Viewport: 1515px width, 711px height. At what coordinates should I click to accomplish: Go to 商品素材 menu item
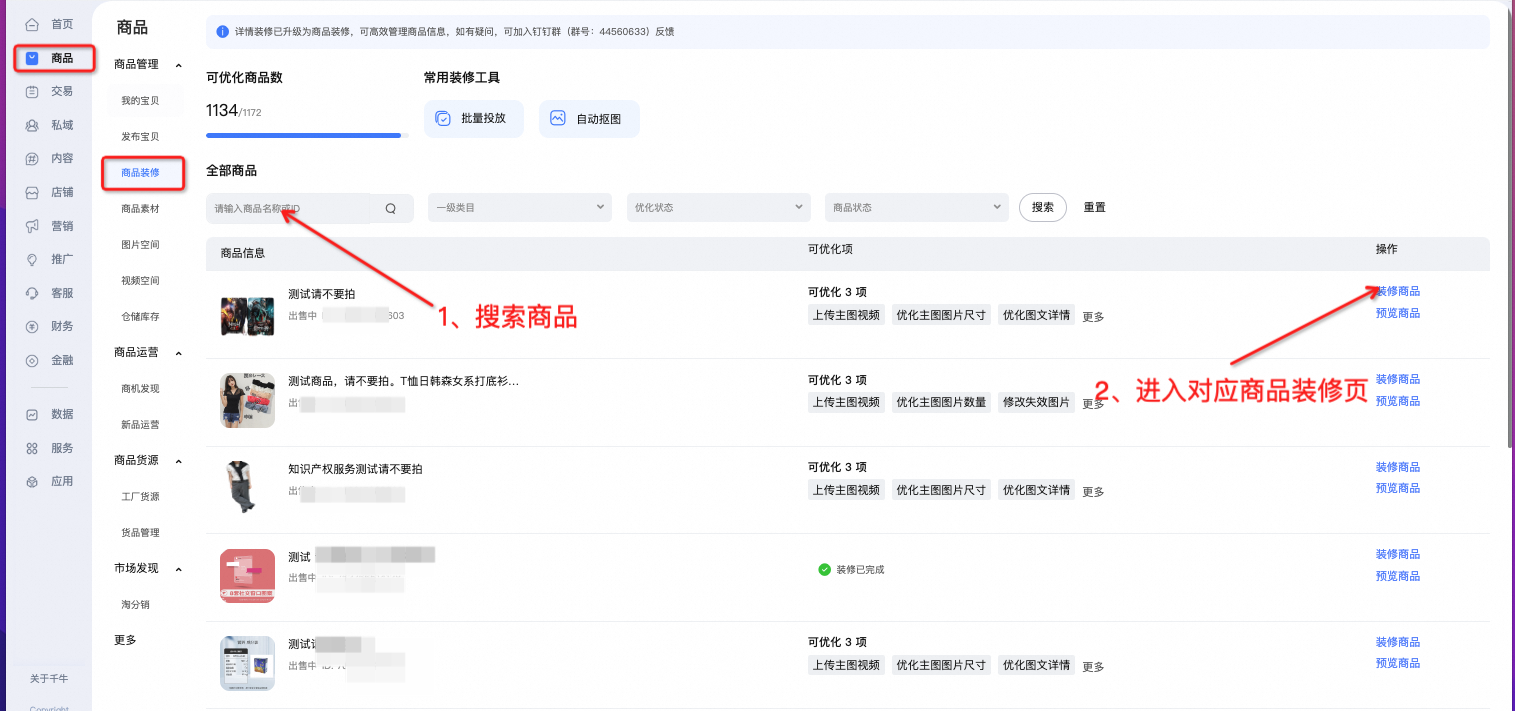(140, 209)
